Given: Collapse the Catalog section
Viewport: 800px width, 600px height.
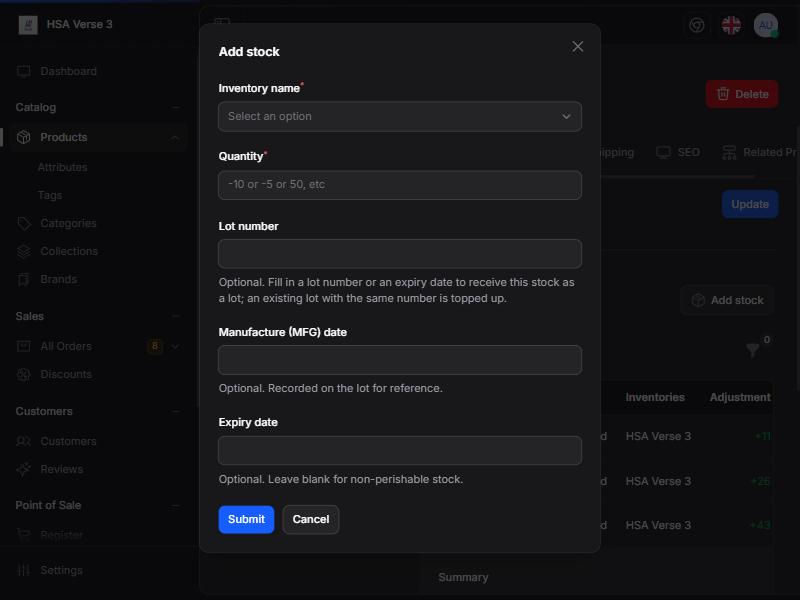Looking at the screenshot, I should tap(176, 107).
